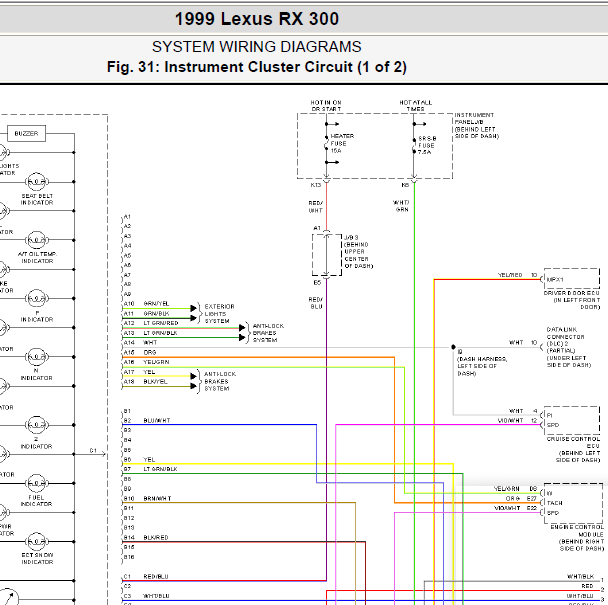Click the "LT GRN/RED" wire label at A12
The height and width of the screenshot is (605, 608).
[x=161, y=323]
